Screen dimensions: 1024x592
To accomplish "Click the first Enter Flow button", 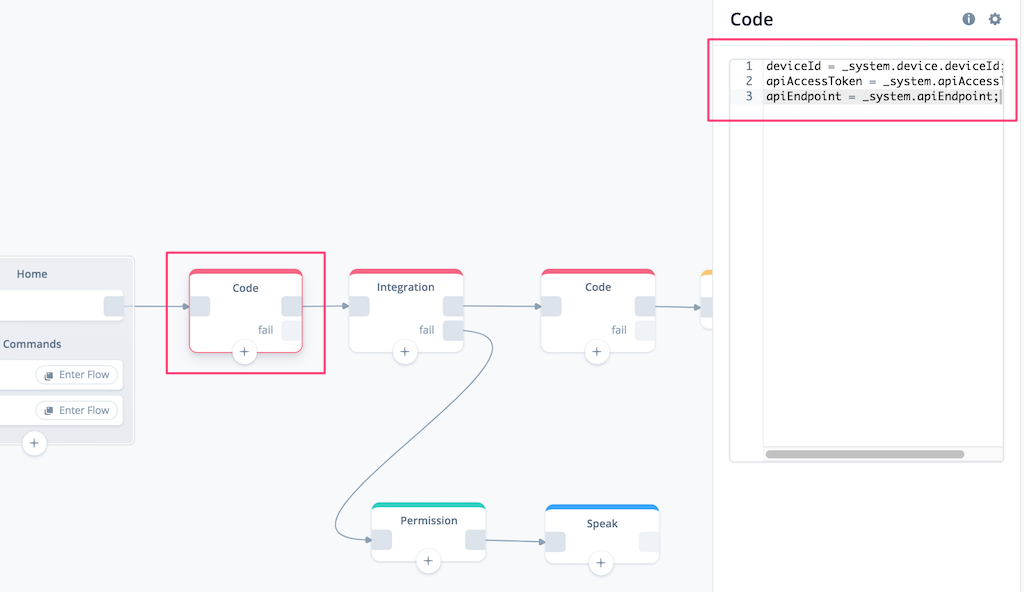I will [x=77, y=374].
